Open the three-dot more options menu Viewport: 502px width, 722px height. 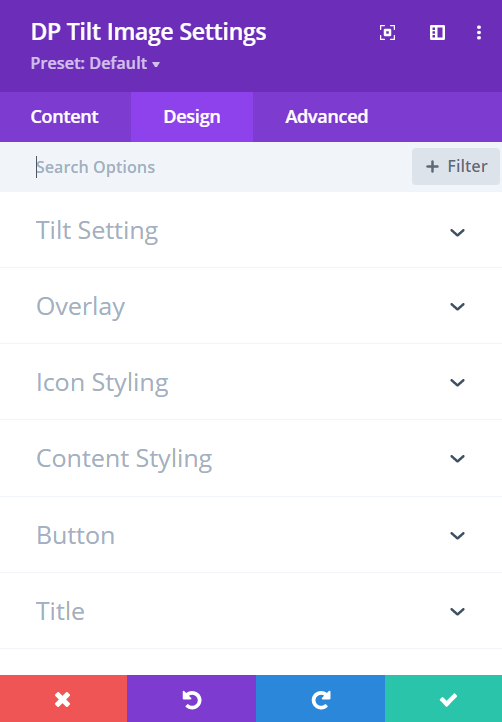[x=479, y=33]
